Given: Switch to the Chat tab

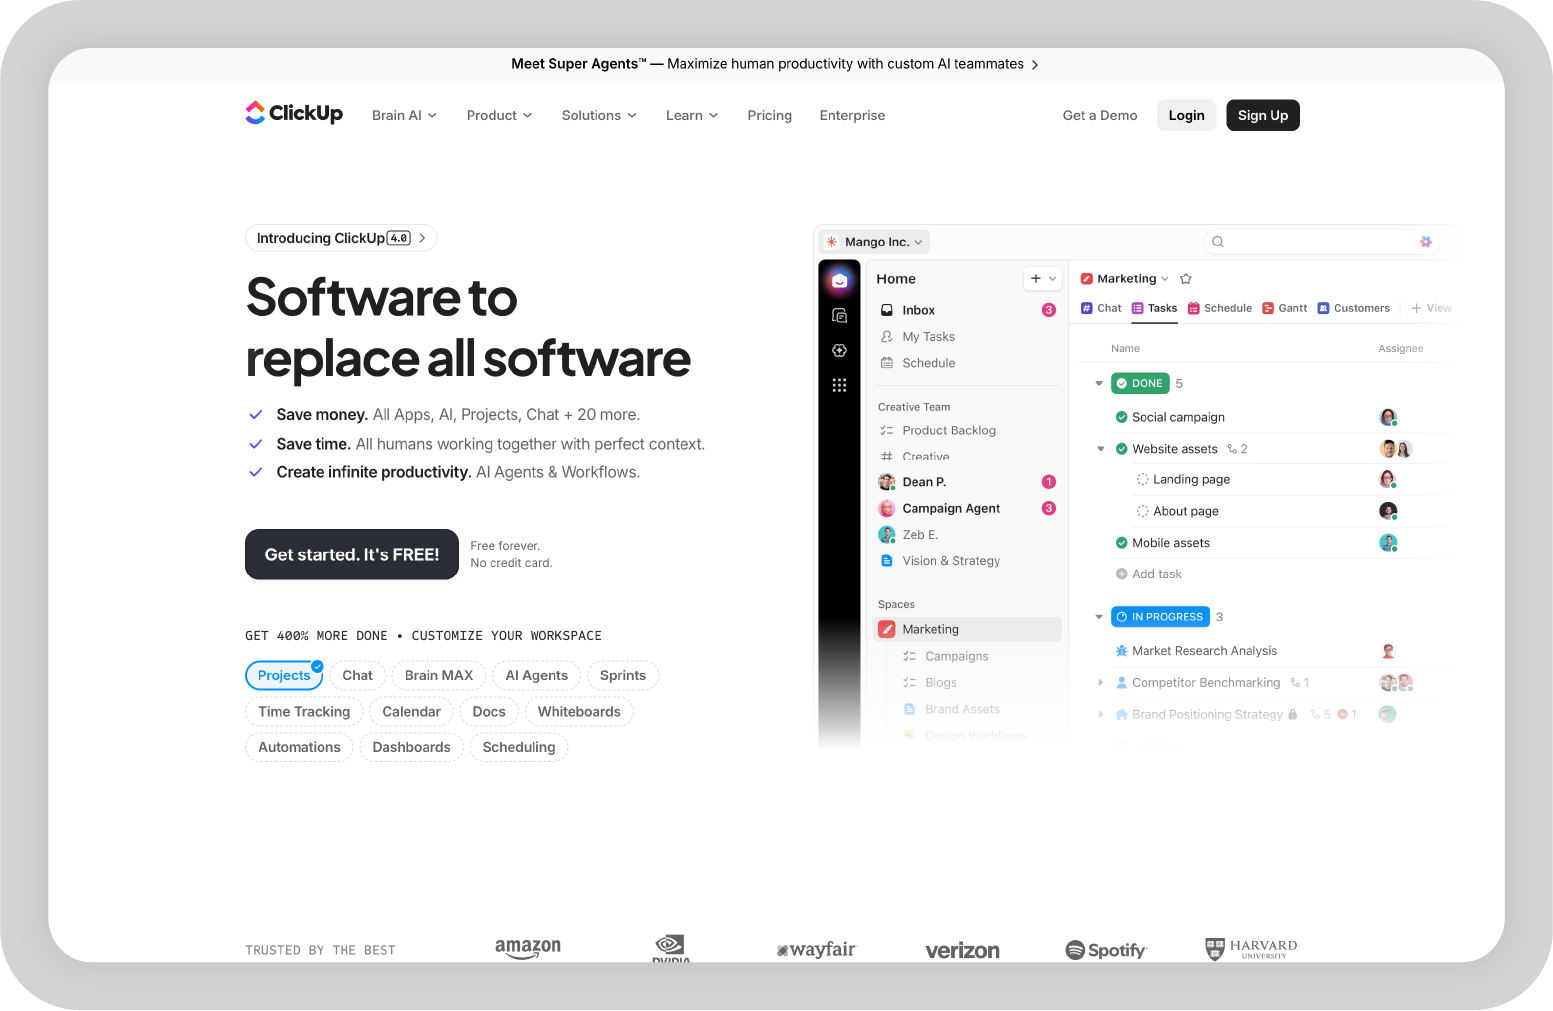Looking at the screenshot, I should click(x=1101, y=308).
